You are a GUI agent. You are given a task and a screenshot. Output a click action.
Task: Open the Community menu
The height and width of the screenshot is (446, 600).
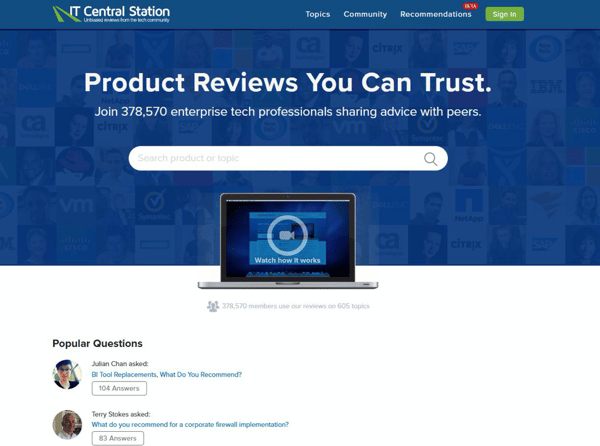(x=365, y=14)
